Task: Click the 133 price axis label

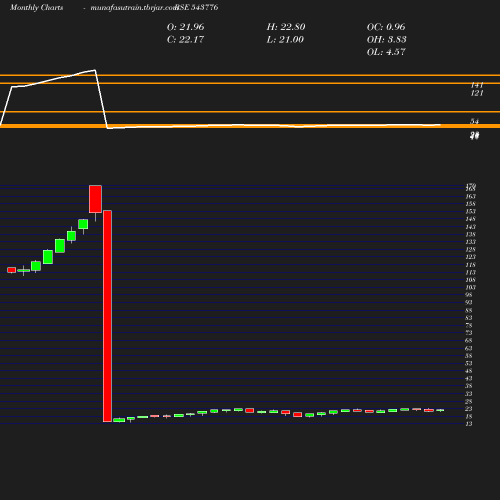Action: 471,242
